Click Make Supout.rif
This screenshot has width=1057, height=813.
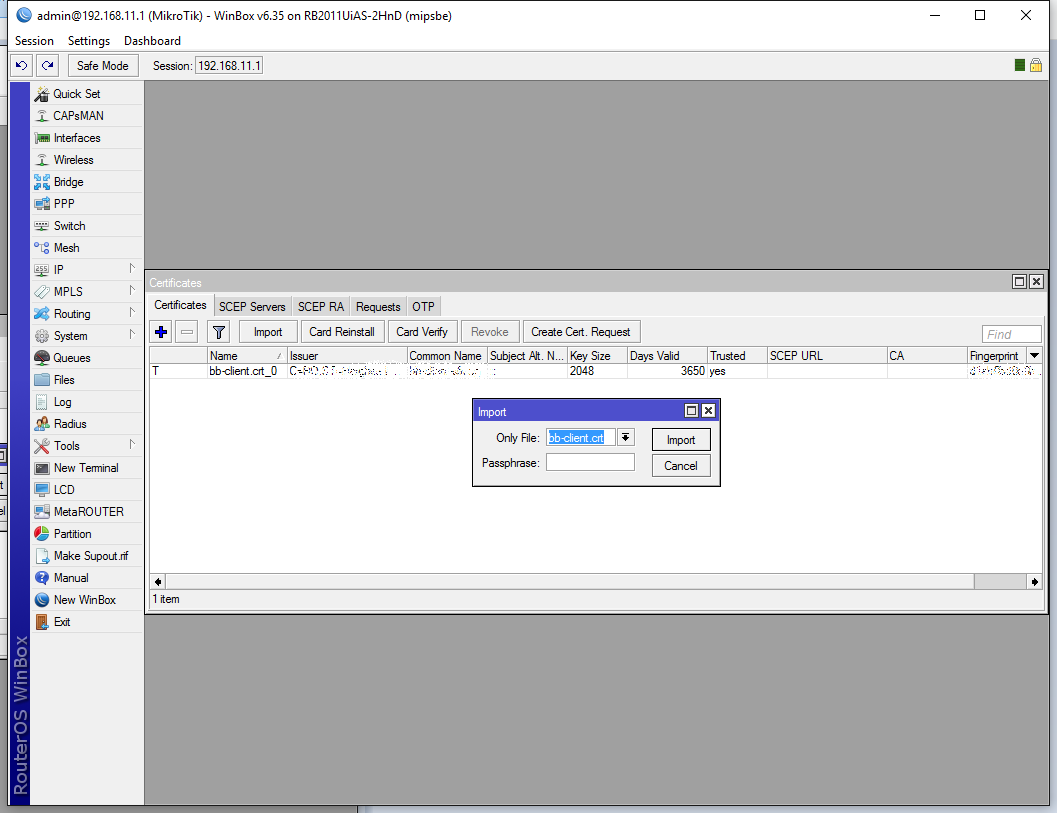[88, 556]
